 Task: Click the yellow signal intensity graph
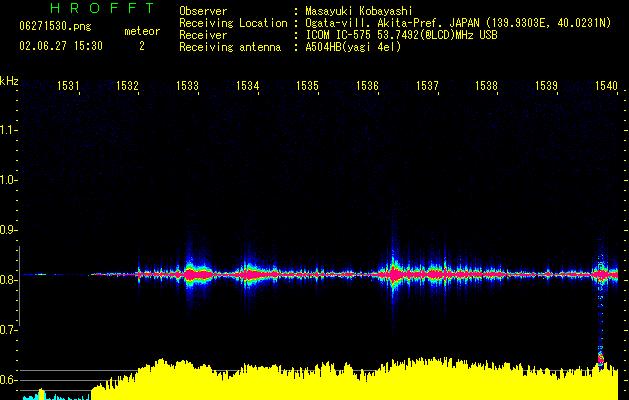(355, 379)
